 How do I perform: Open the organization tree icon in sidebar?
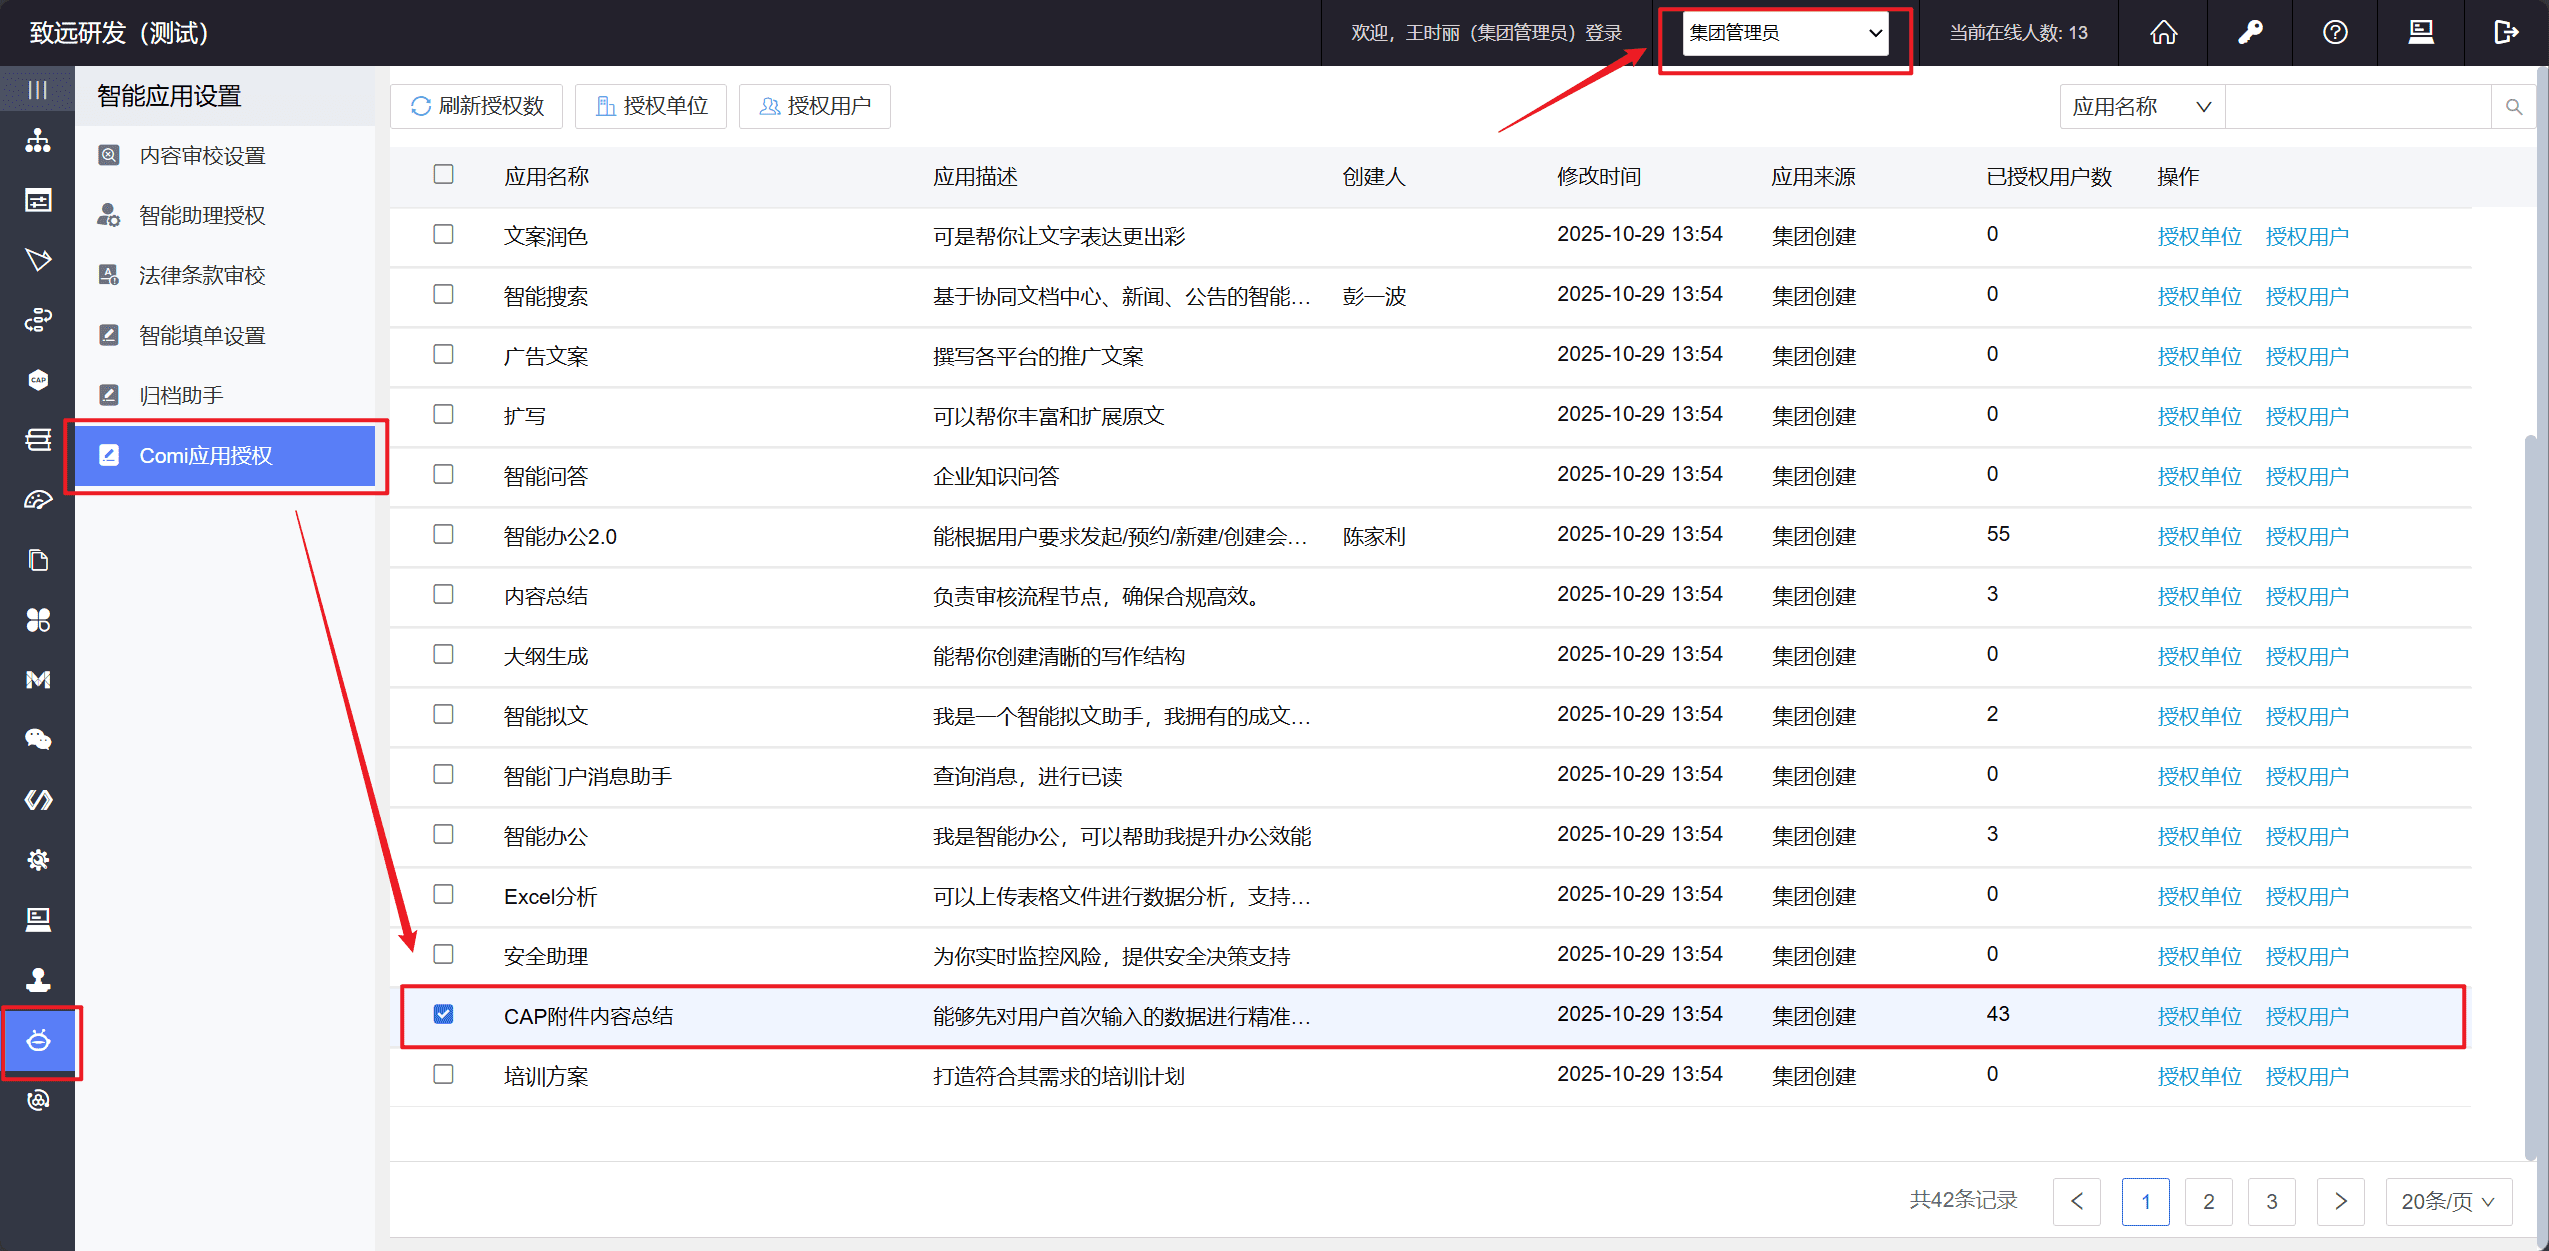coord(38,141)
